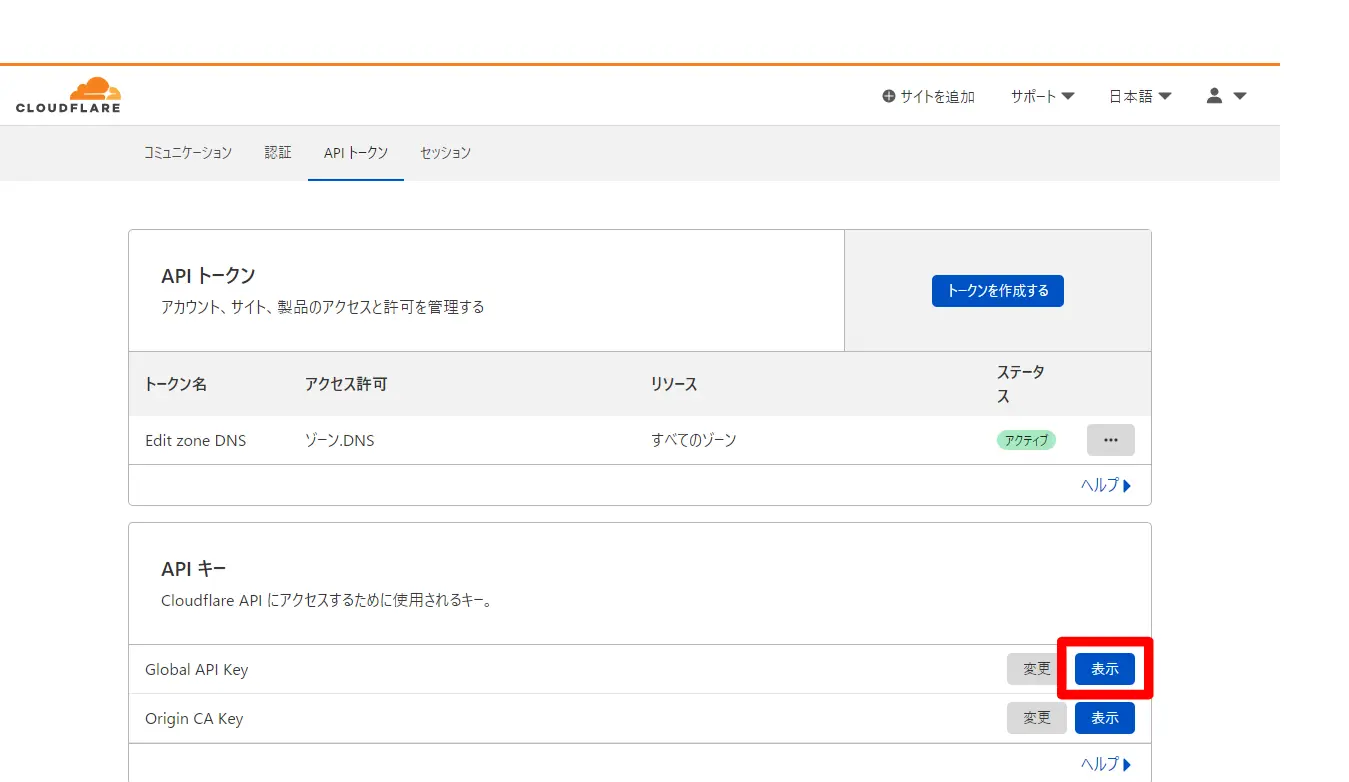The height and width of the screenshot is (782, 1349).
Task: Select the API トークン tab
Action: [356, 153]
